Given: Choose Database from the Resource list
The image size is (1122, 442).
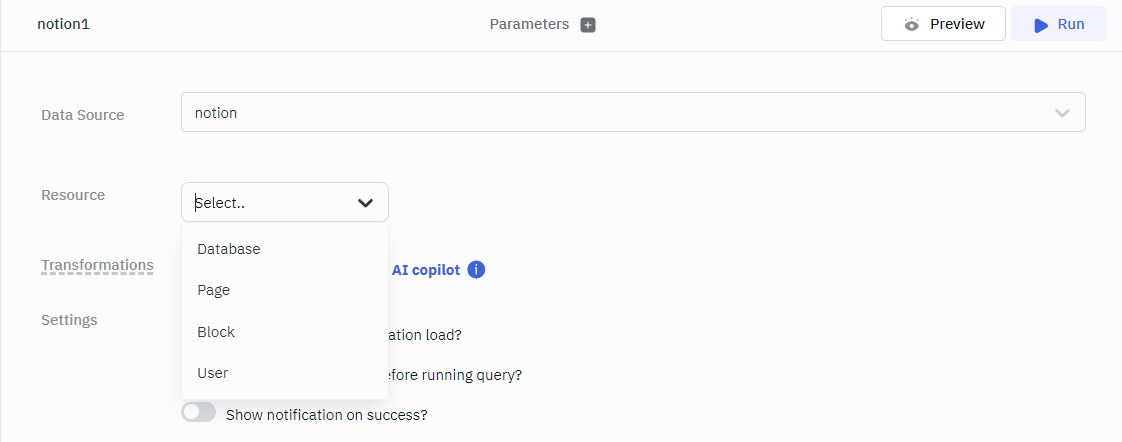Looking at the screenshot, I should (x=229, y=249).
